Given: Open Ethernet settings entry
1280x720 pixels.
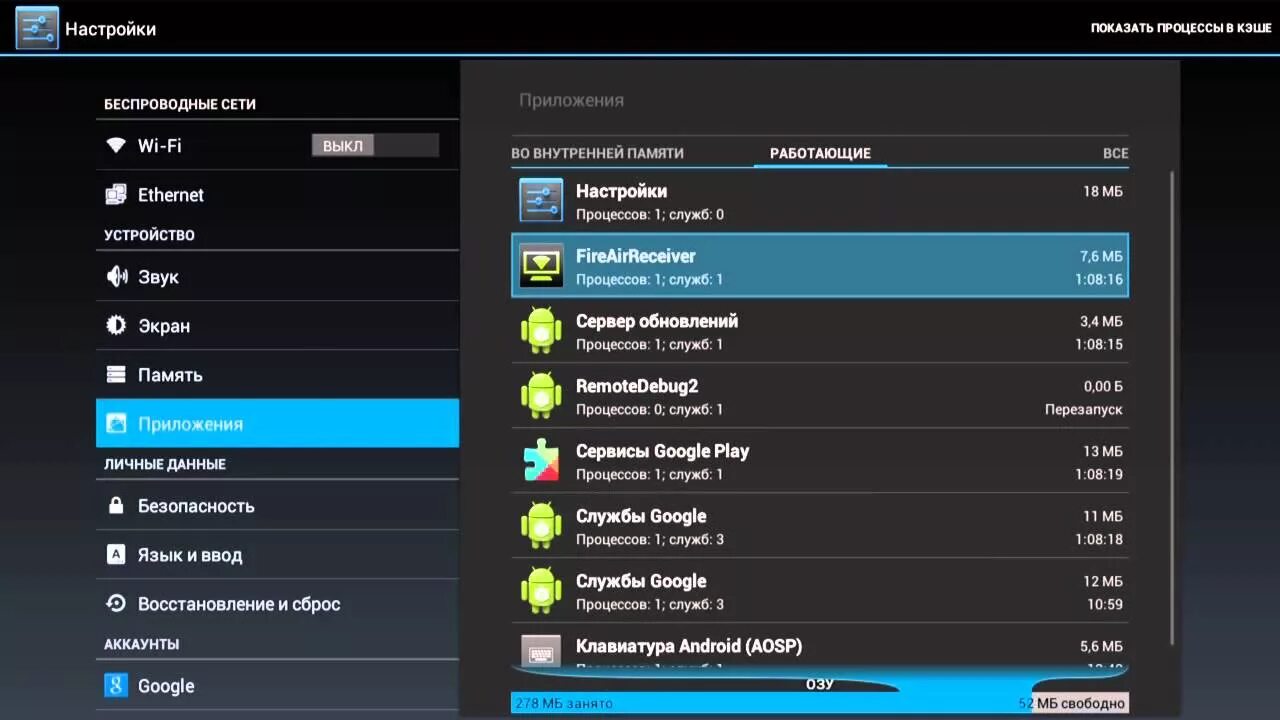Looking at the screenshot, I should click(x=277, y=195).
